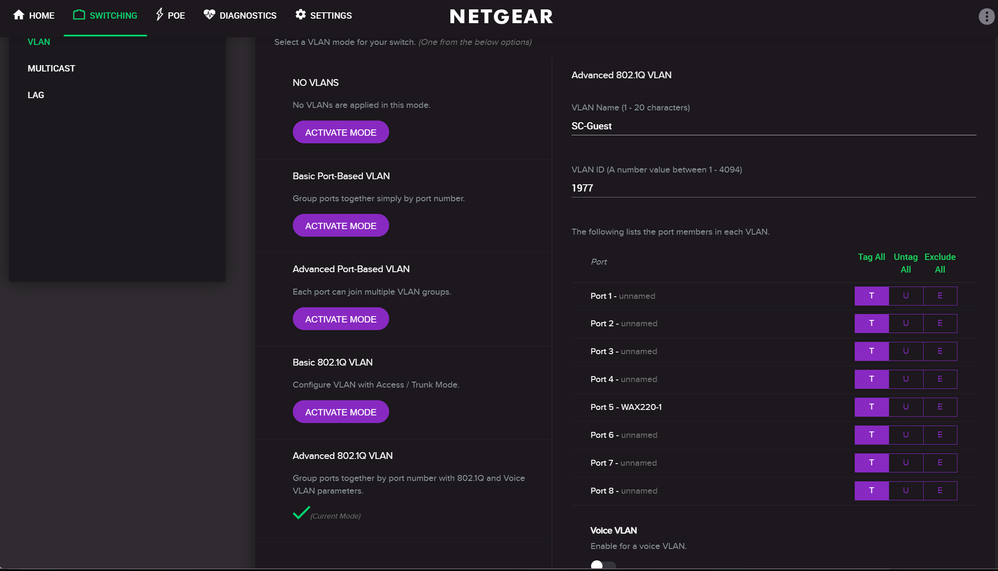Click the NETGEAR logo
The image size is (998, 571).
pos(501,17)
